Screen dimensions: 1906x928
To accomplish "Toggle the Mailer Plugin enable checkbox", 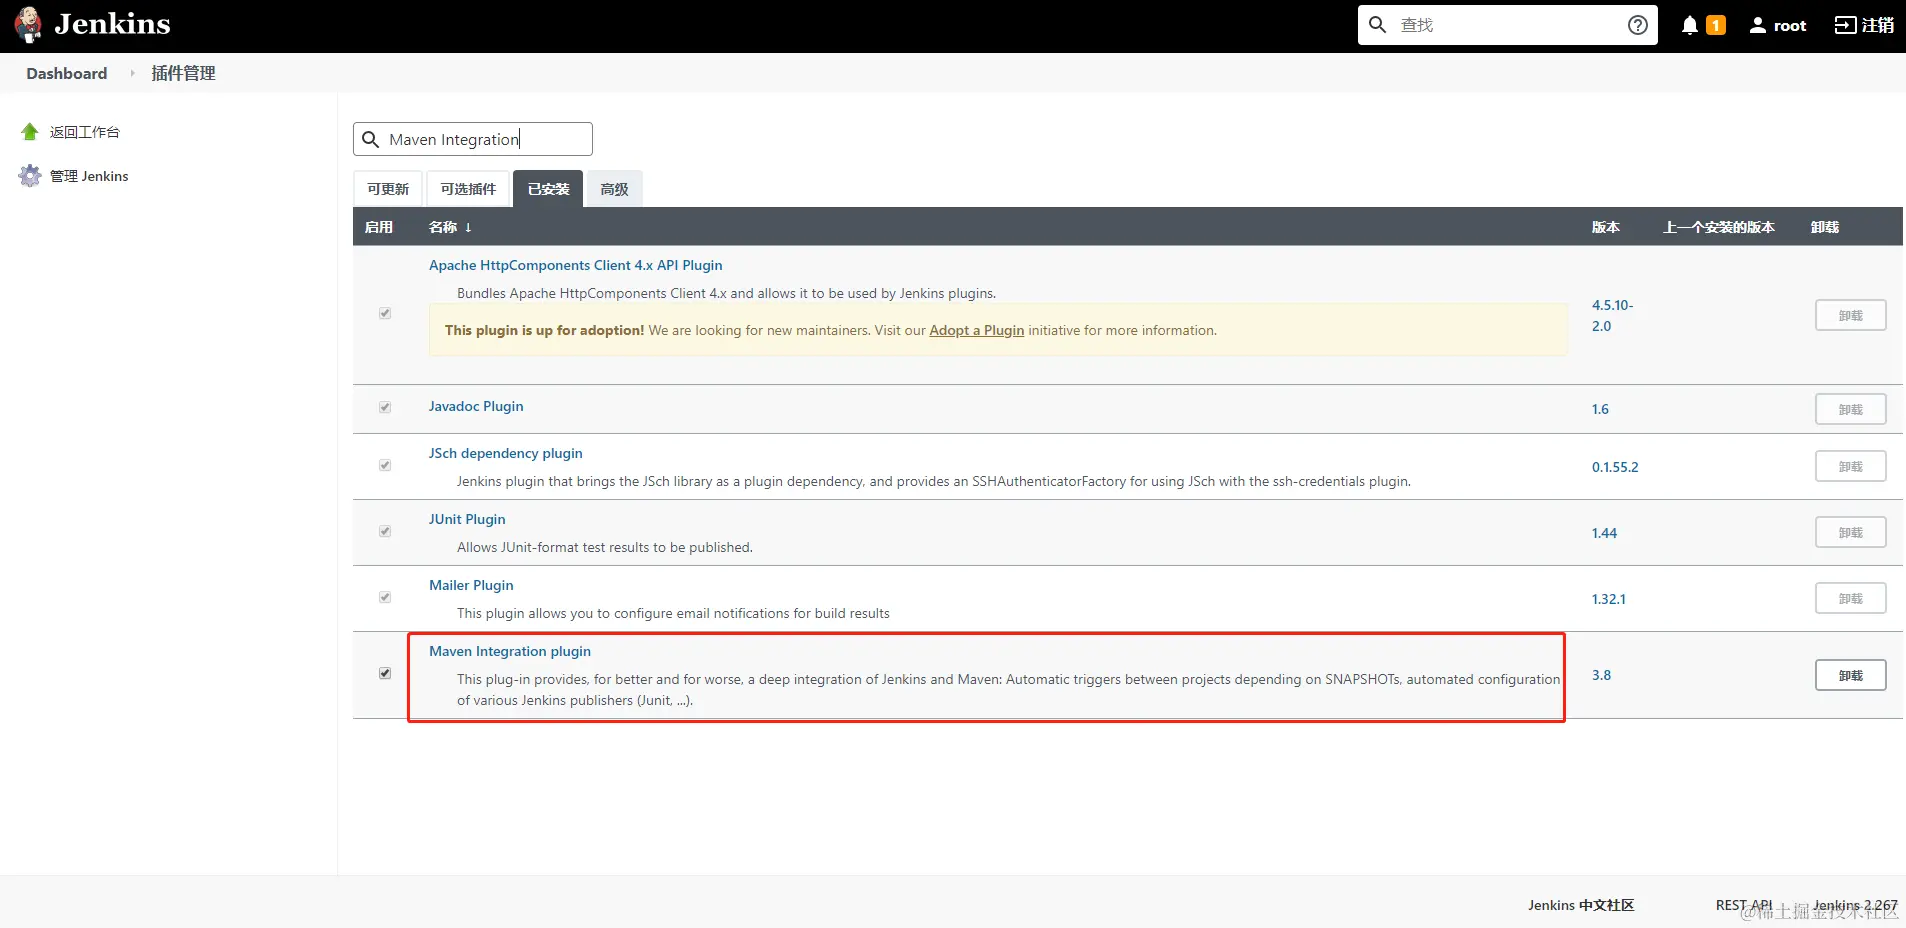I will coord(385,597).
